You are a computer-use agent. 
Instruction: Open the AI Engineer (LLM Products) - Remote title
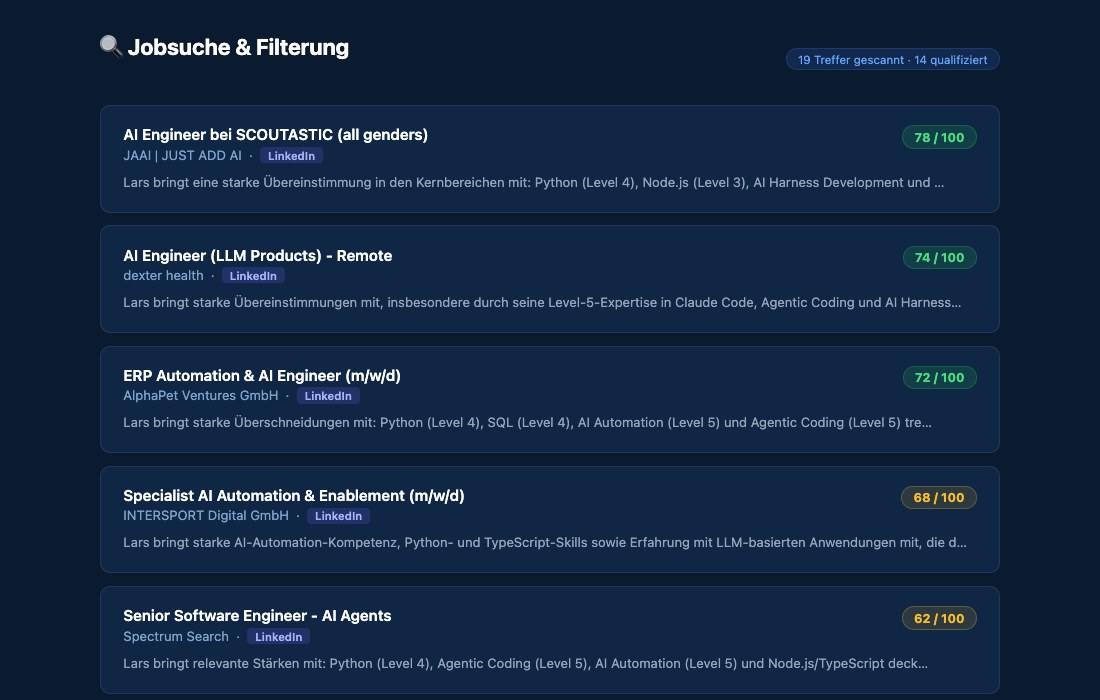[257, 255]
